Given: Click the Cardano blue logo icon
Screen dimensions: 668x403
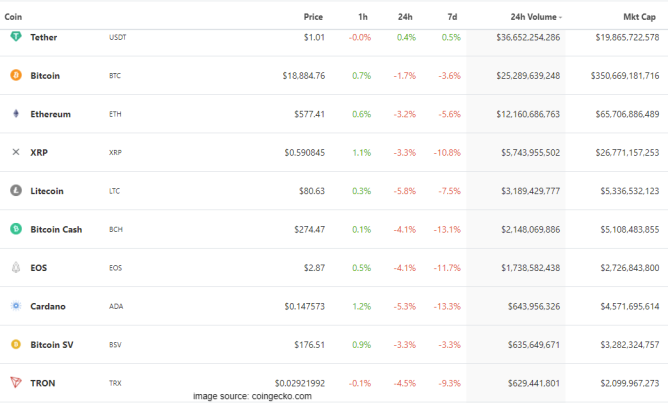Looking at the screenshot, I should (x=16, y=305).
